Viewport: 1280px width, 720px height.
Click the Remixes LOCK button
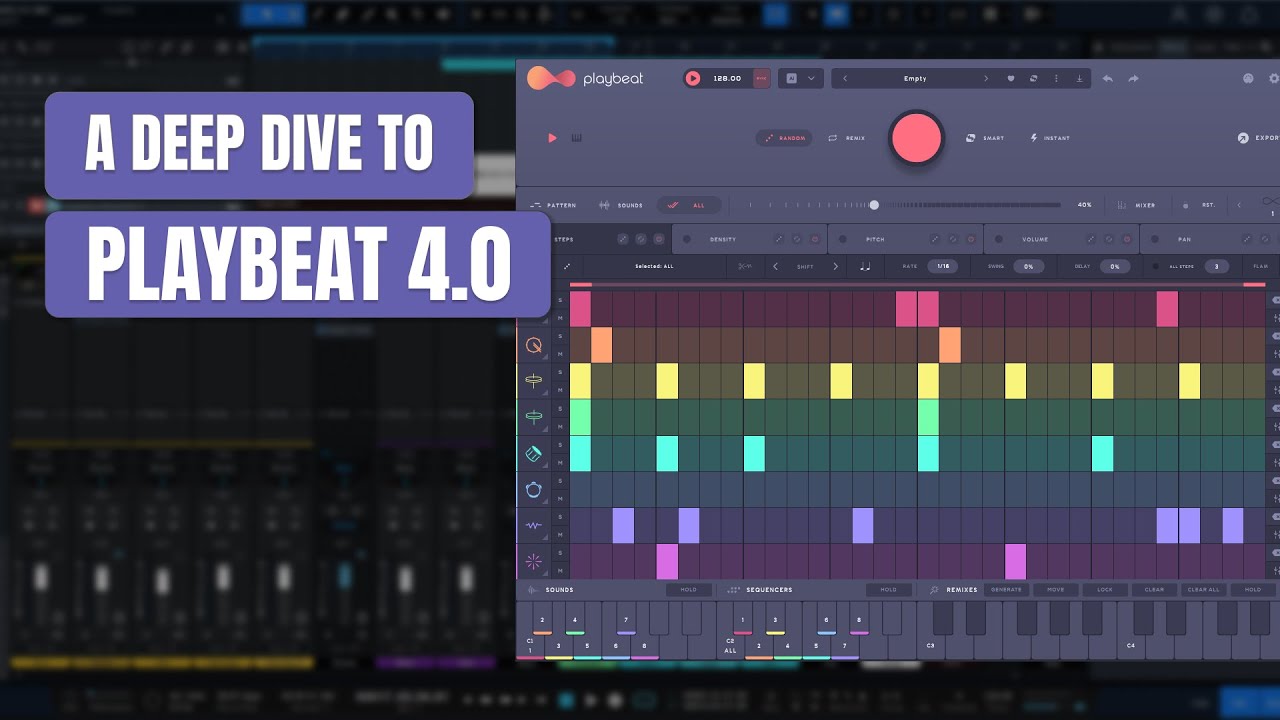[x=1105, y=590]
